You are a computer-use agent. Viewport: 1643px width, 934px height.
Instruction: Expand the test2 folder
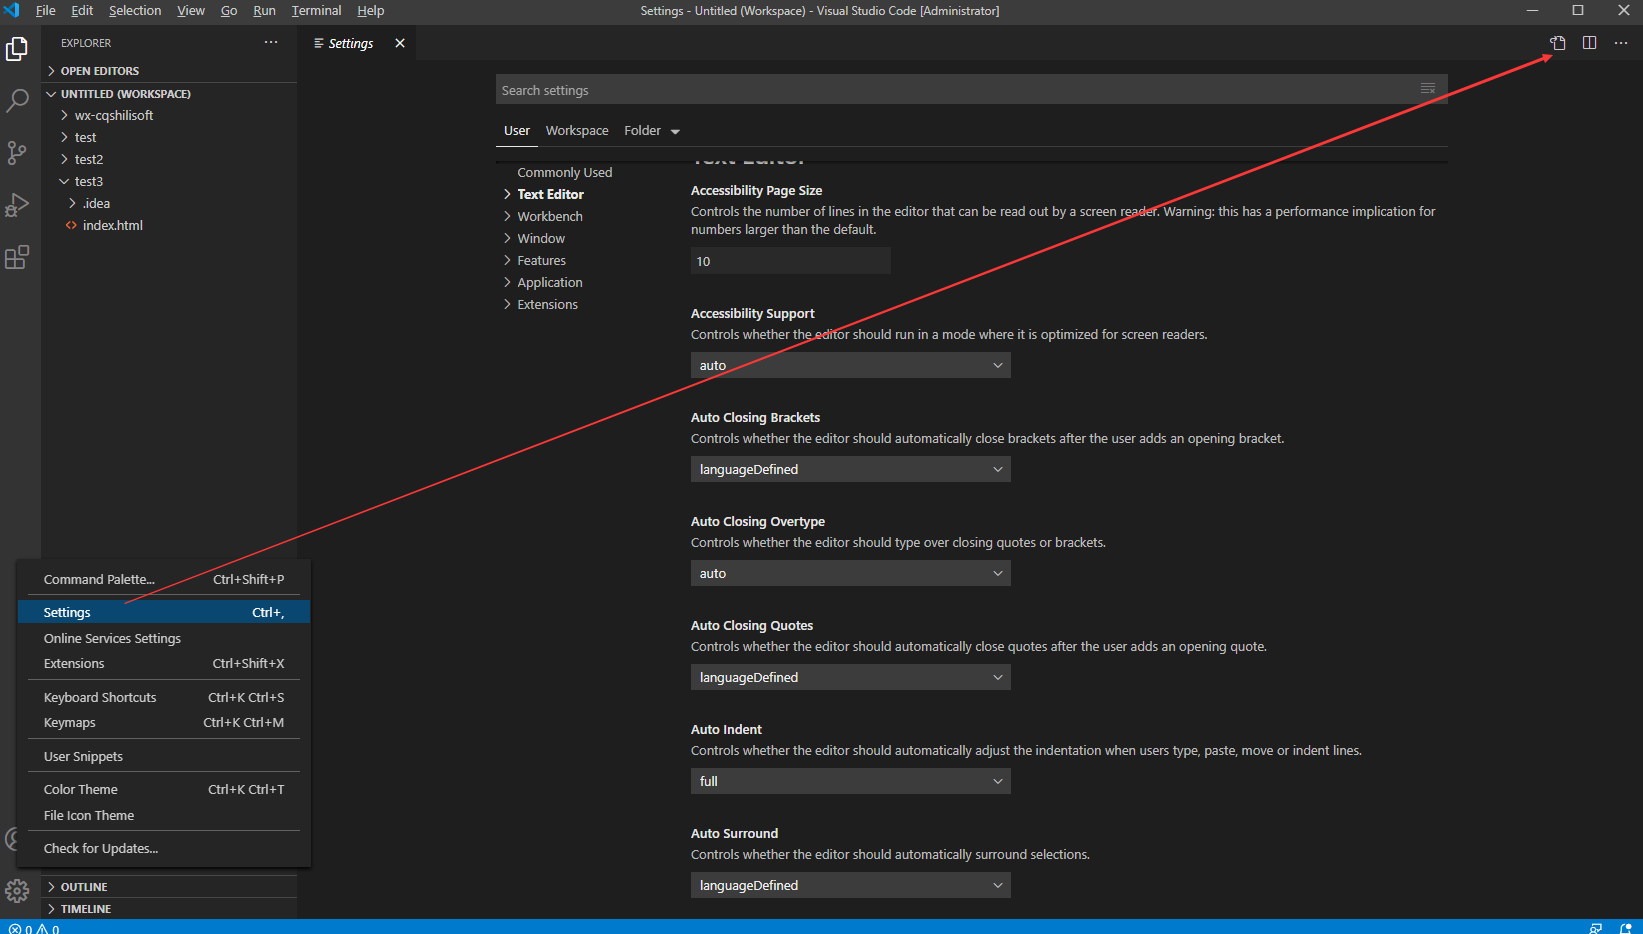[x=170, y=159]
